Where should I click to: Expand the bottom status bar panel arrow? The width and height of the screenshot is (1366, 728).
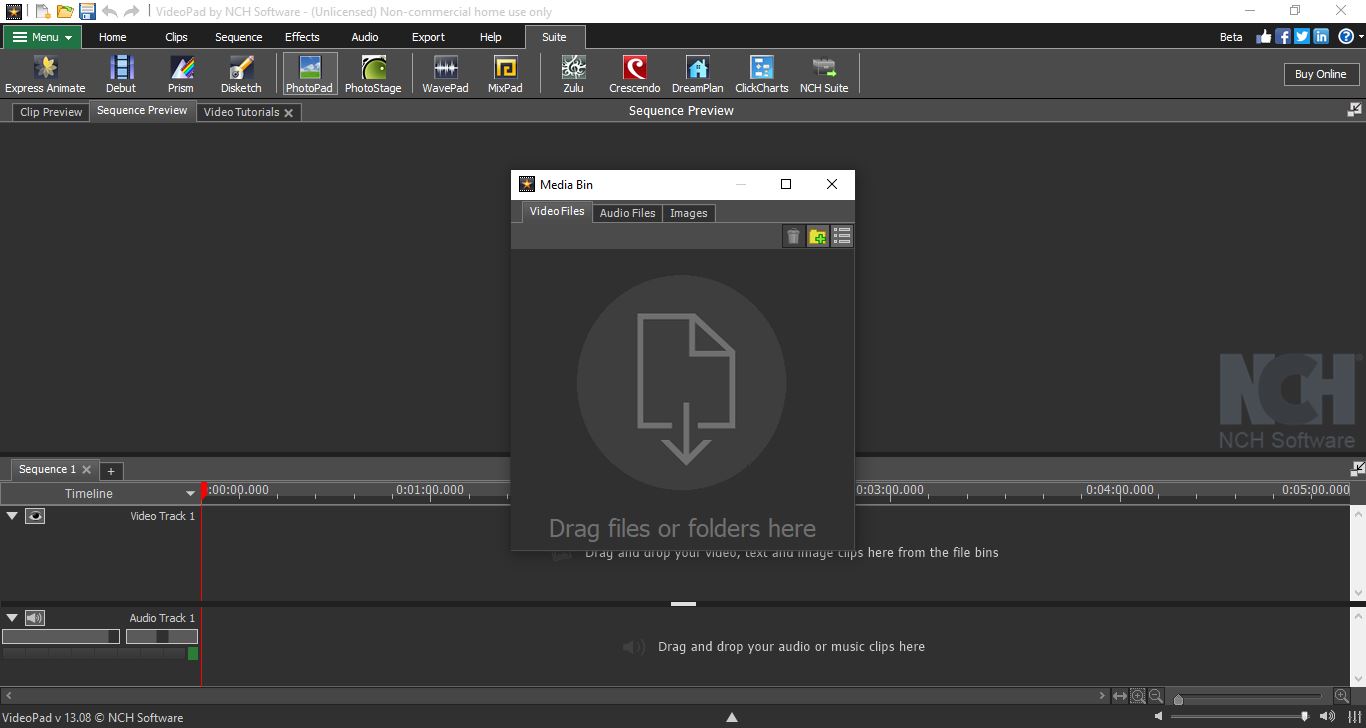732,717
